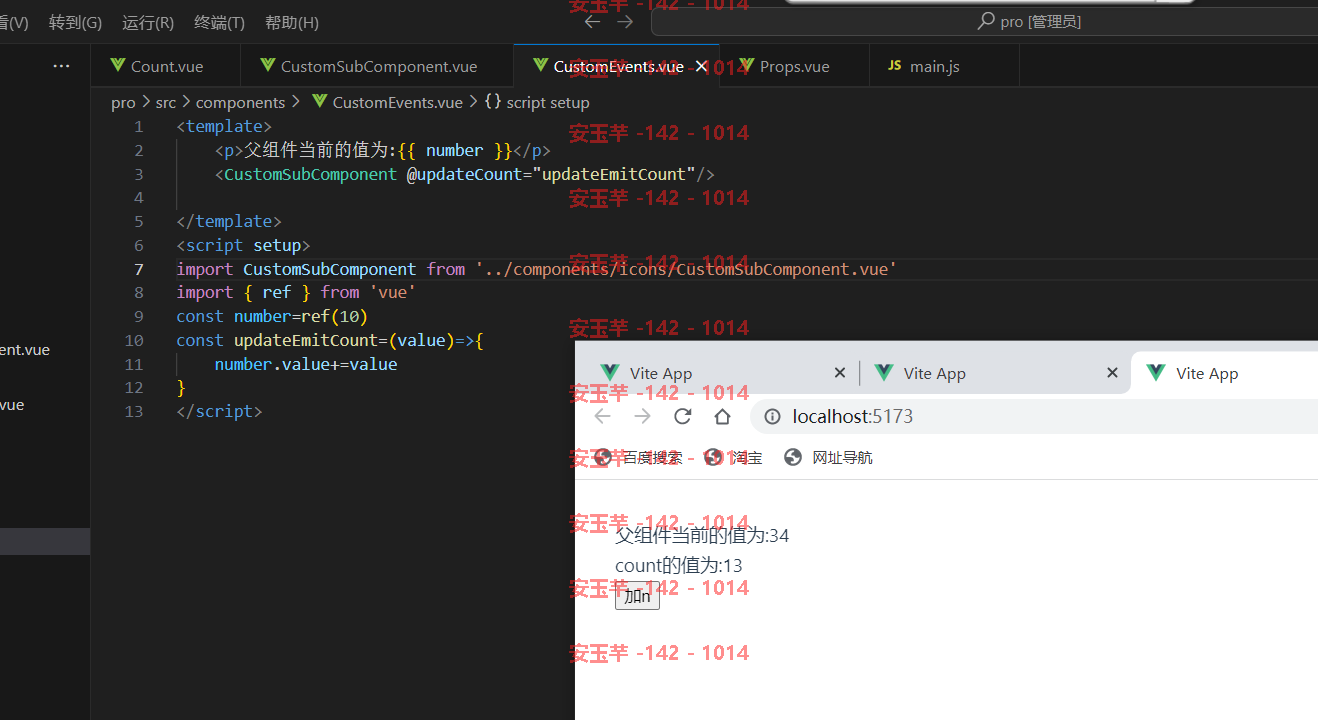Viewport: 1318px width, 720px height.
Task: Select the CustomEvents.vue editor tab
Action: [x=618, y=66]
